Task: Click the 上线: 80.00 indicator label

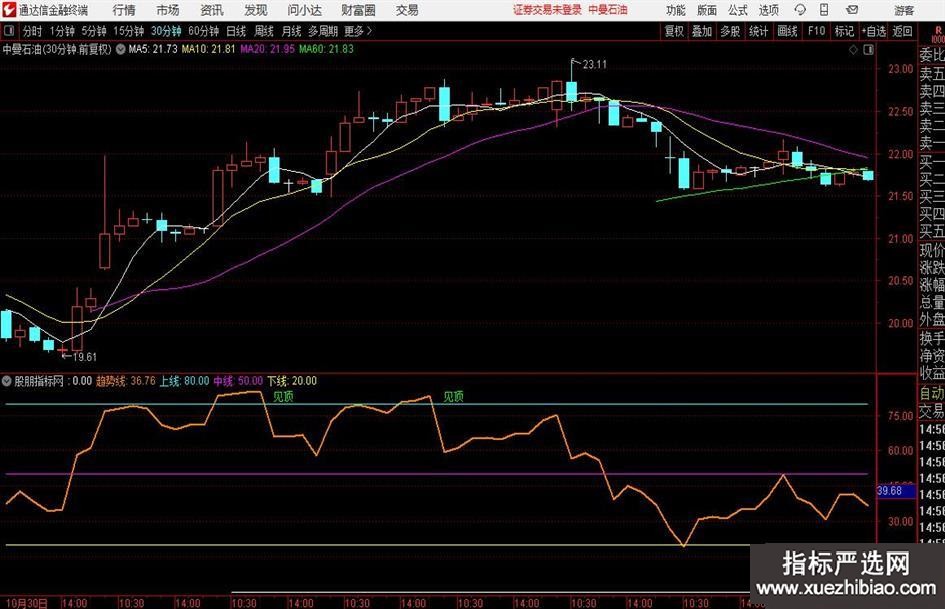Action: pos(184,381)
